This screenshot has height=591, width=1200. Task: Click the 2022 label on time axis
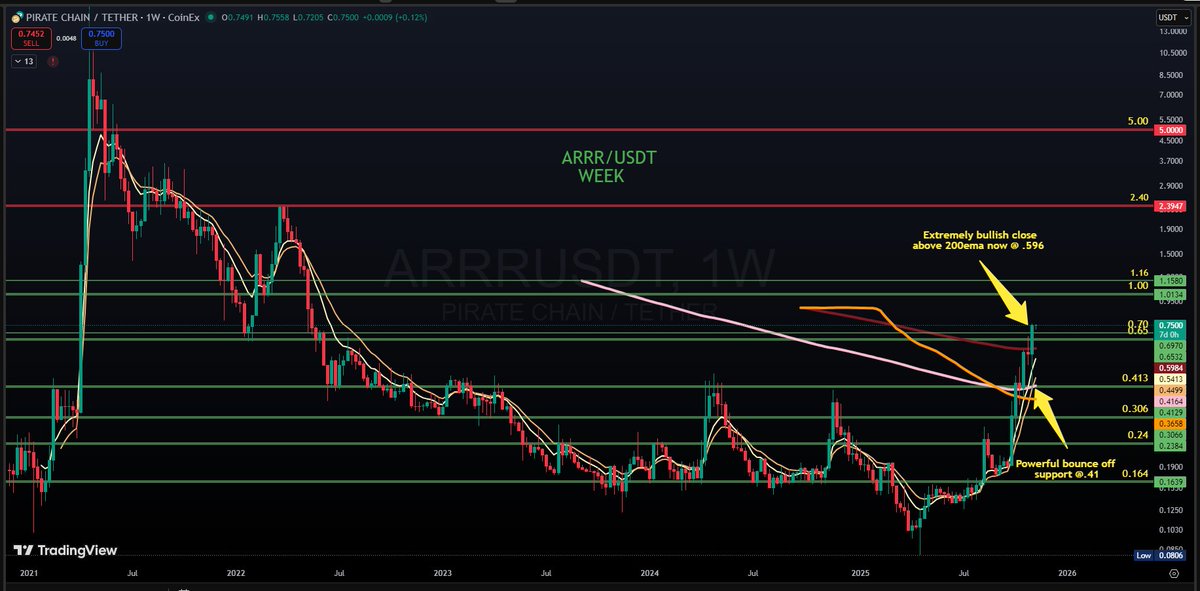click(236, 574)
